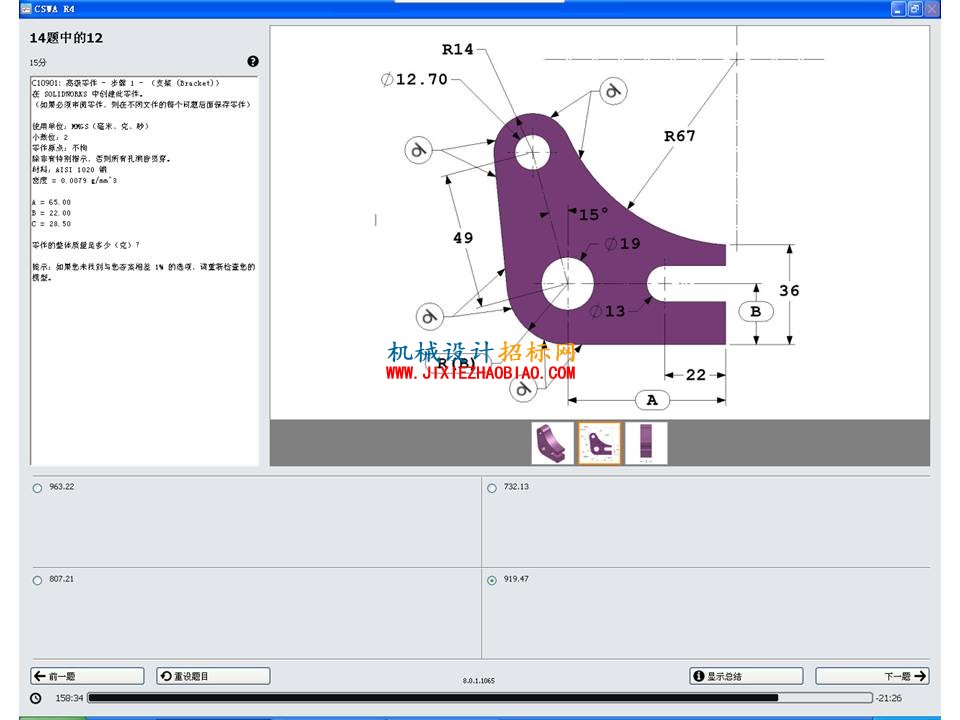This screenshot has height=720, width=960.
Task: Click the reset question circular arrow icon
Action: click(x=165, y=676)
